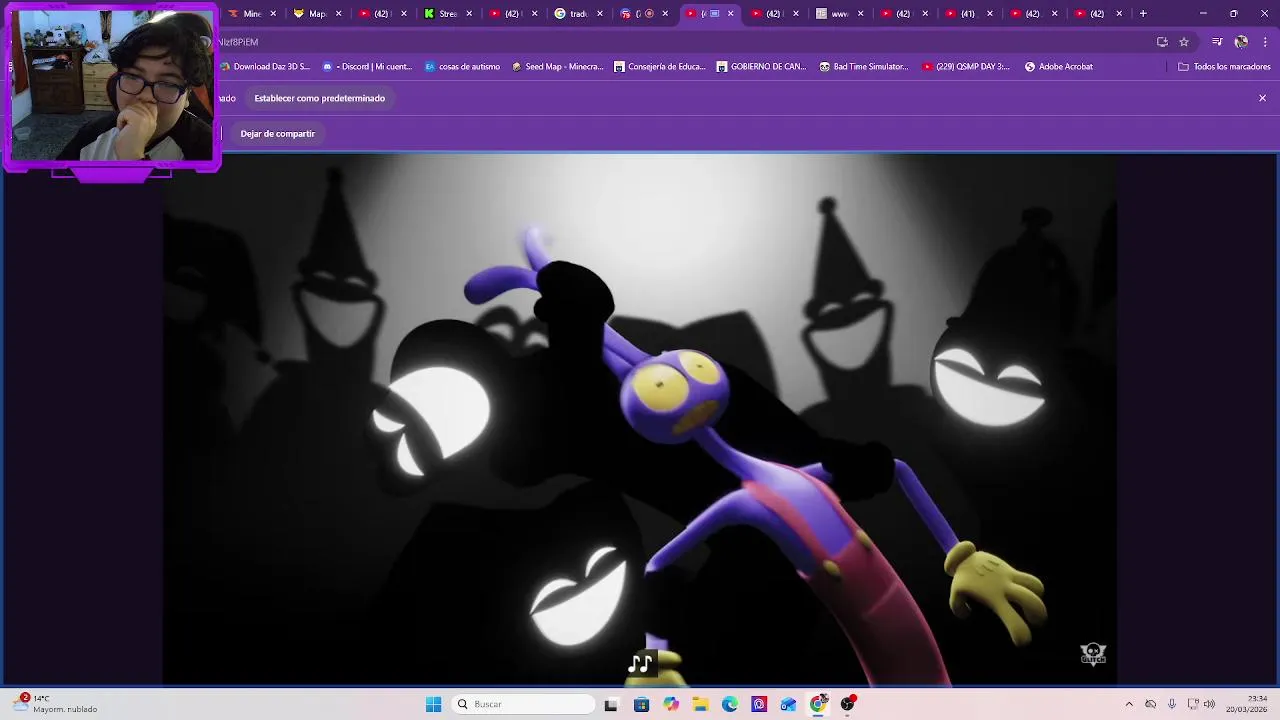Screen dimensions: 1280x720
Task: Switch to OBS Studio on taskbar
Action: (x=848, y=704)
